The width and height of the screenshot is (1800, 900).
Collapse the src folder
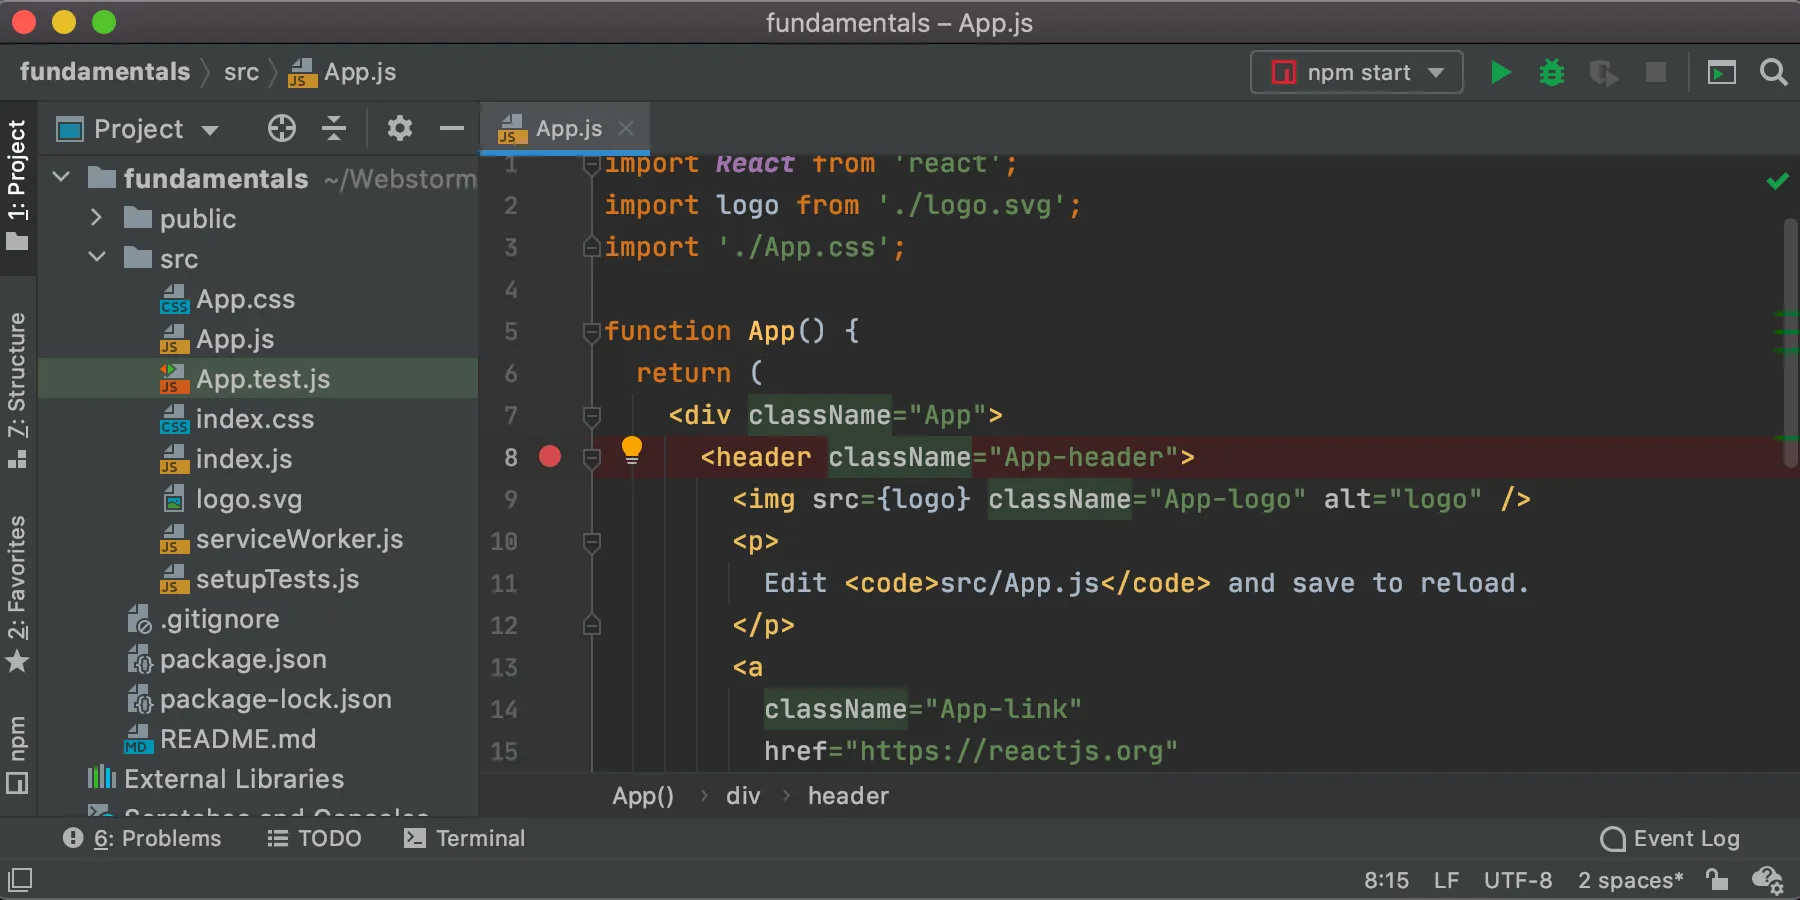97,258
